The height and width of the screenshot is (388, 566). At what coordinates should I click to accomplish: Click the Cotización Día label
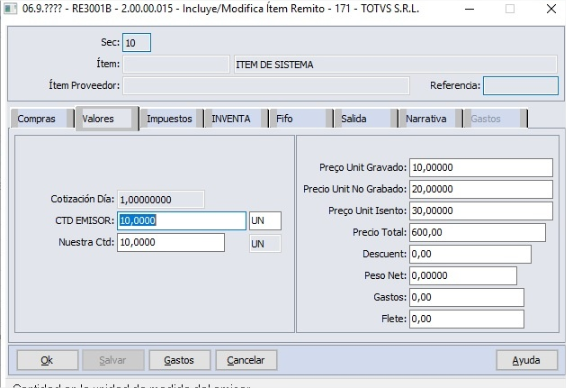[x=82, y=199]
